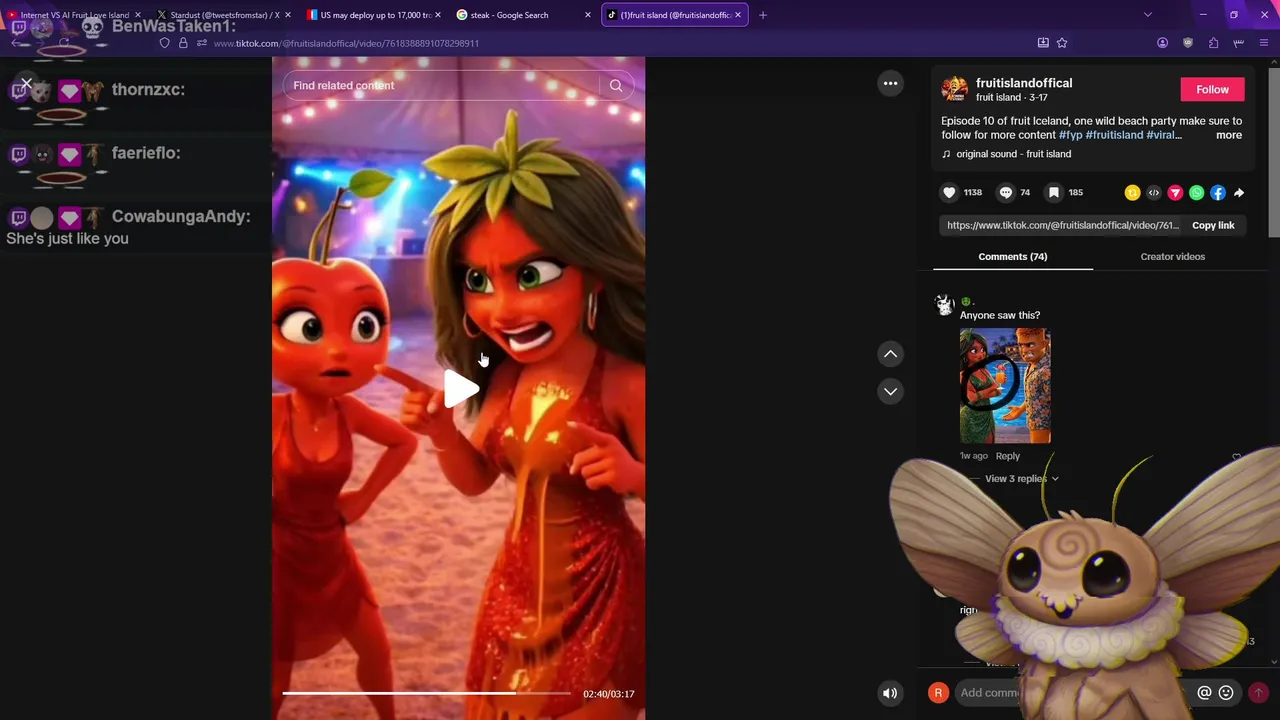Image resolution: width=1280 pixels, height=720 pixels.
Task: Expand description with 'more'
Action: point(1229,135)
